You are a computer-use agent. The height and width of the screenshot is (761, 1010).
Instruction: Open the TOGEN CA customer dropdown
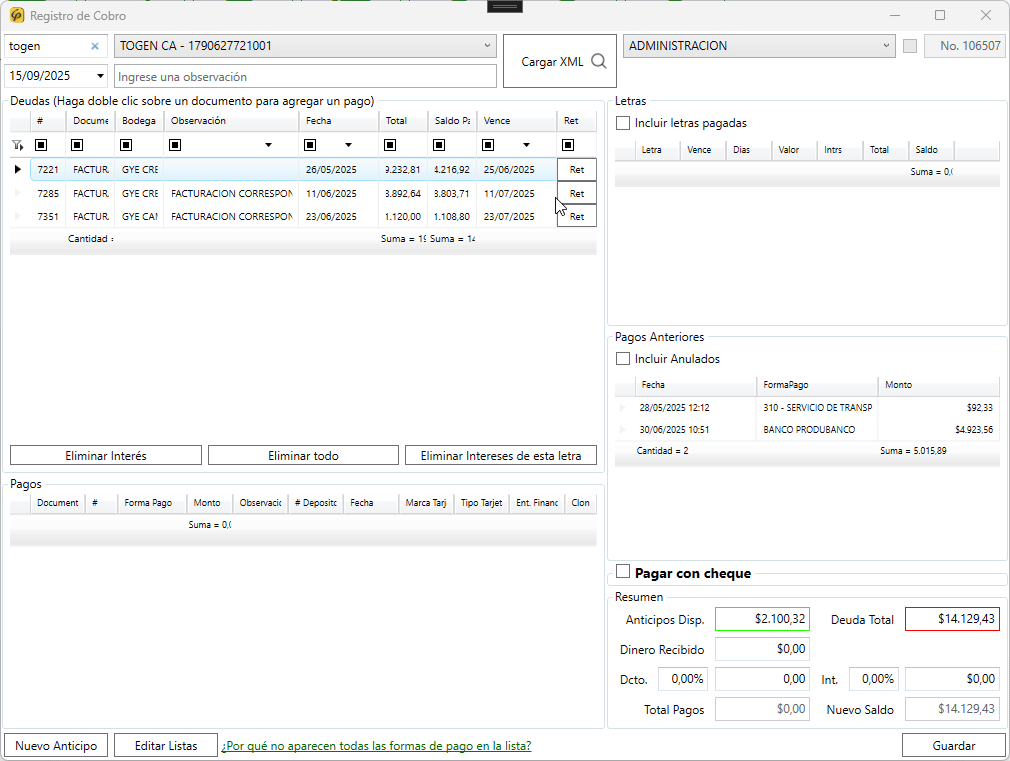tap(487, 46)
